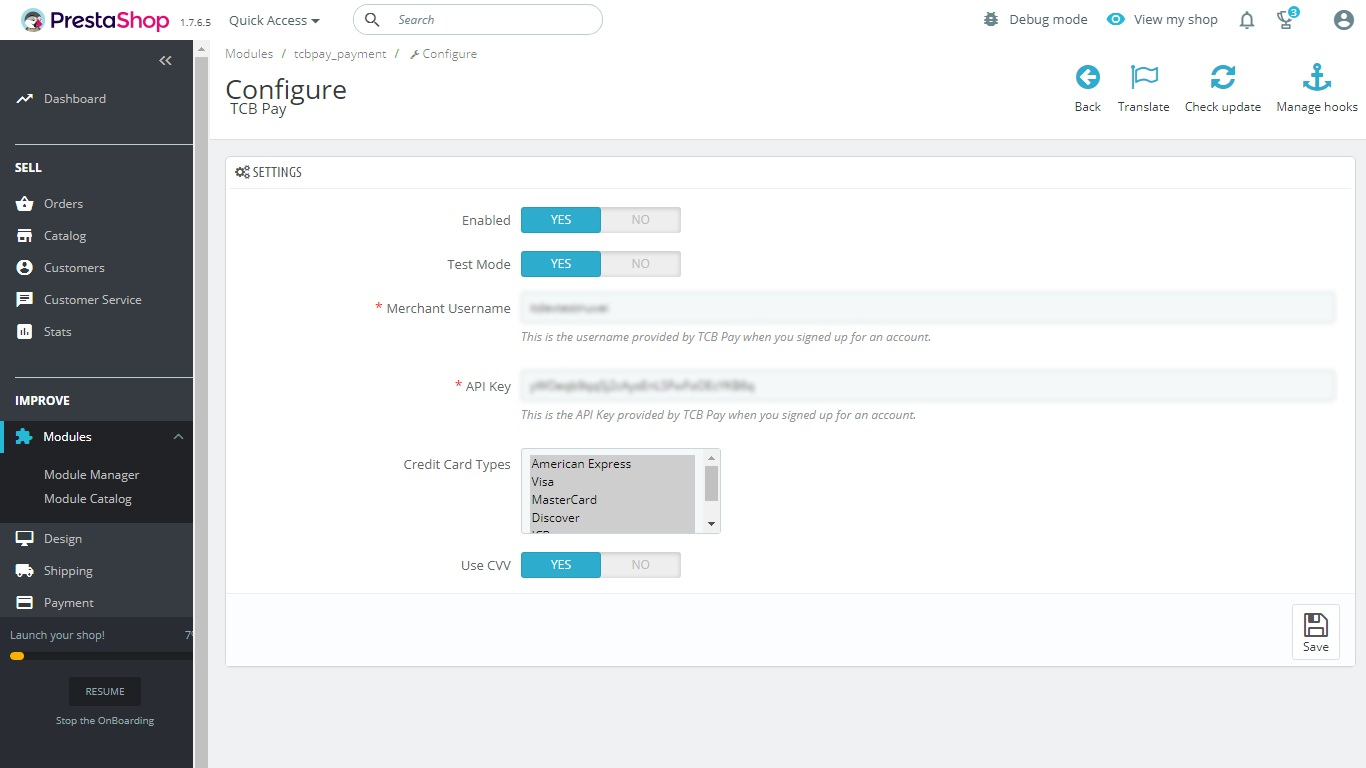Click the Check update refresh icon

tap(1222, 77)
